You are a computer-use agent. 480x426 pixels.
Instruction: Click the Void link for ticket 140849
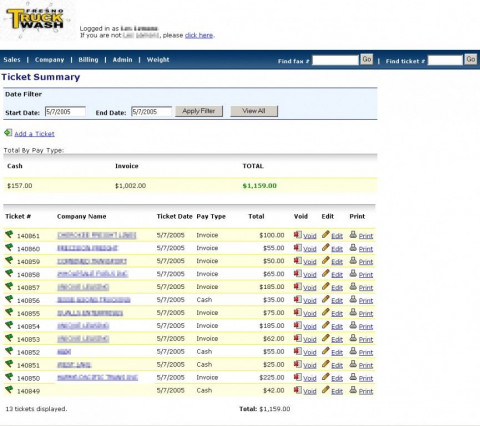[310, 391]
